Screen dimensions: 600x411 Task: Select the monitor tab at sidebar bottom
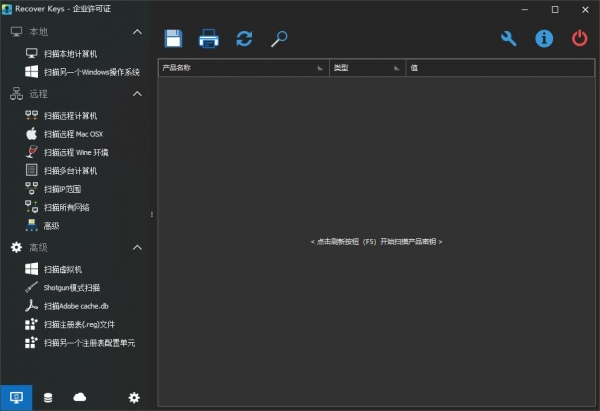click(x=16, y=398)
